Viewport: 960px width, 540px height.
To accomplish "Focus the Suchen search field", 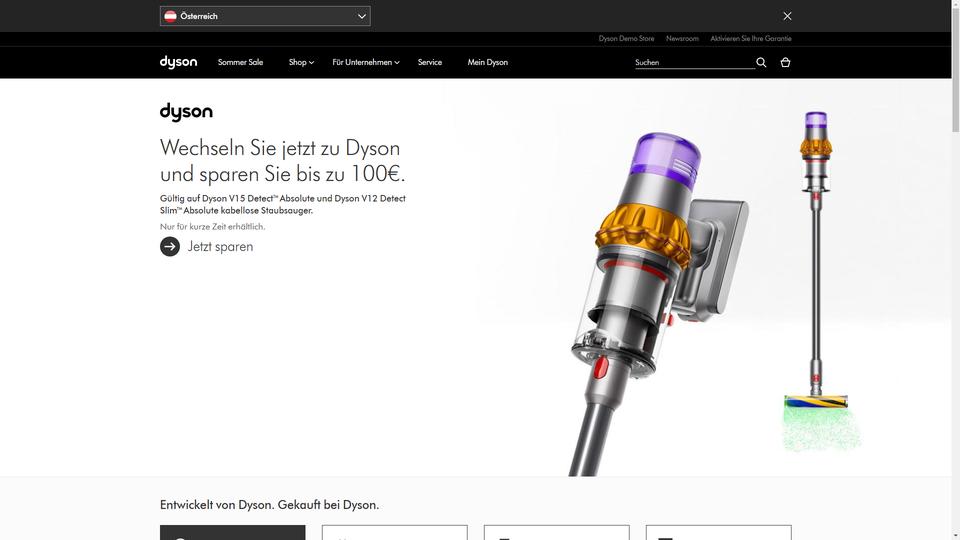I will point(694,62).
